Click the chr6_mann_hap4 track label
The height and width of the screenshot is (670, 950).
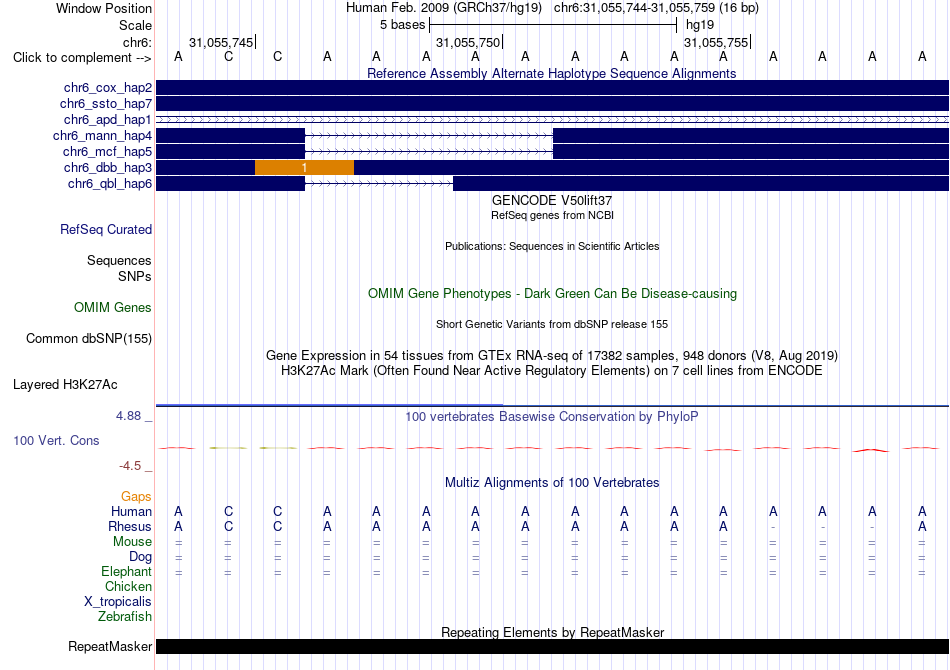[102, 136]
